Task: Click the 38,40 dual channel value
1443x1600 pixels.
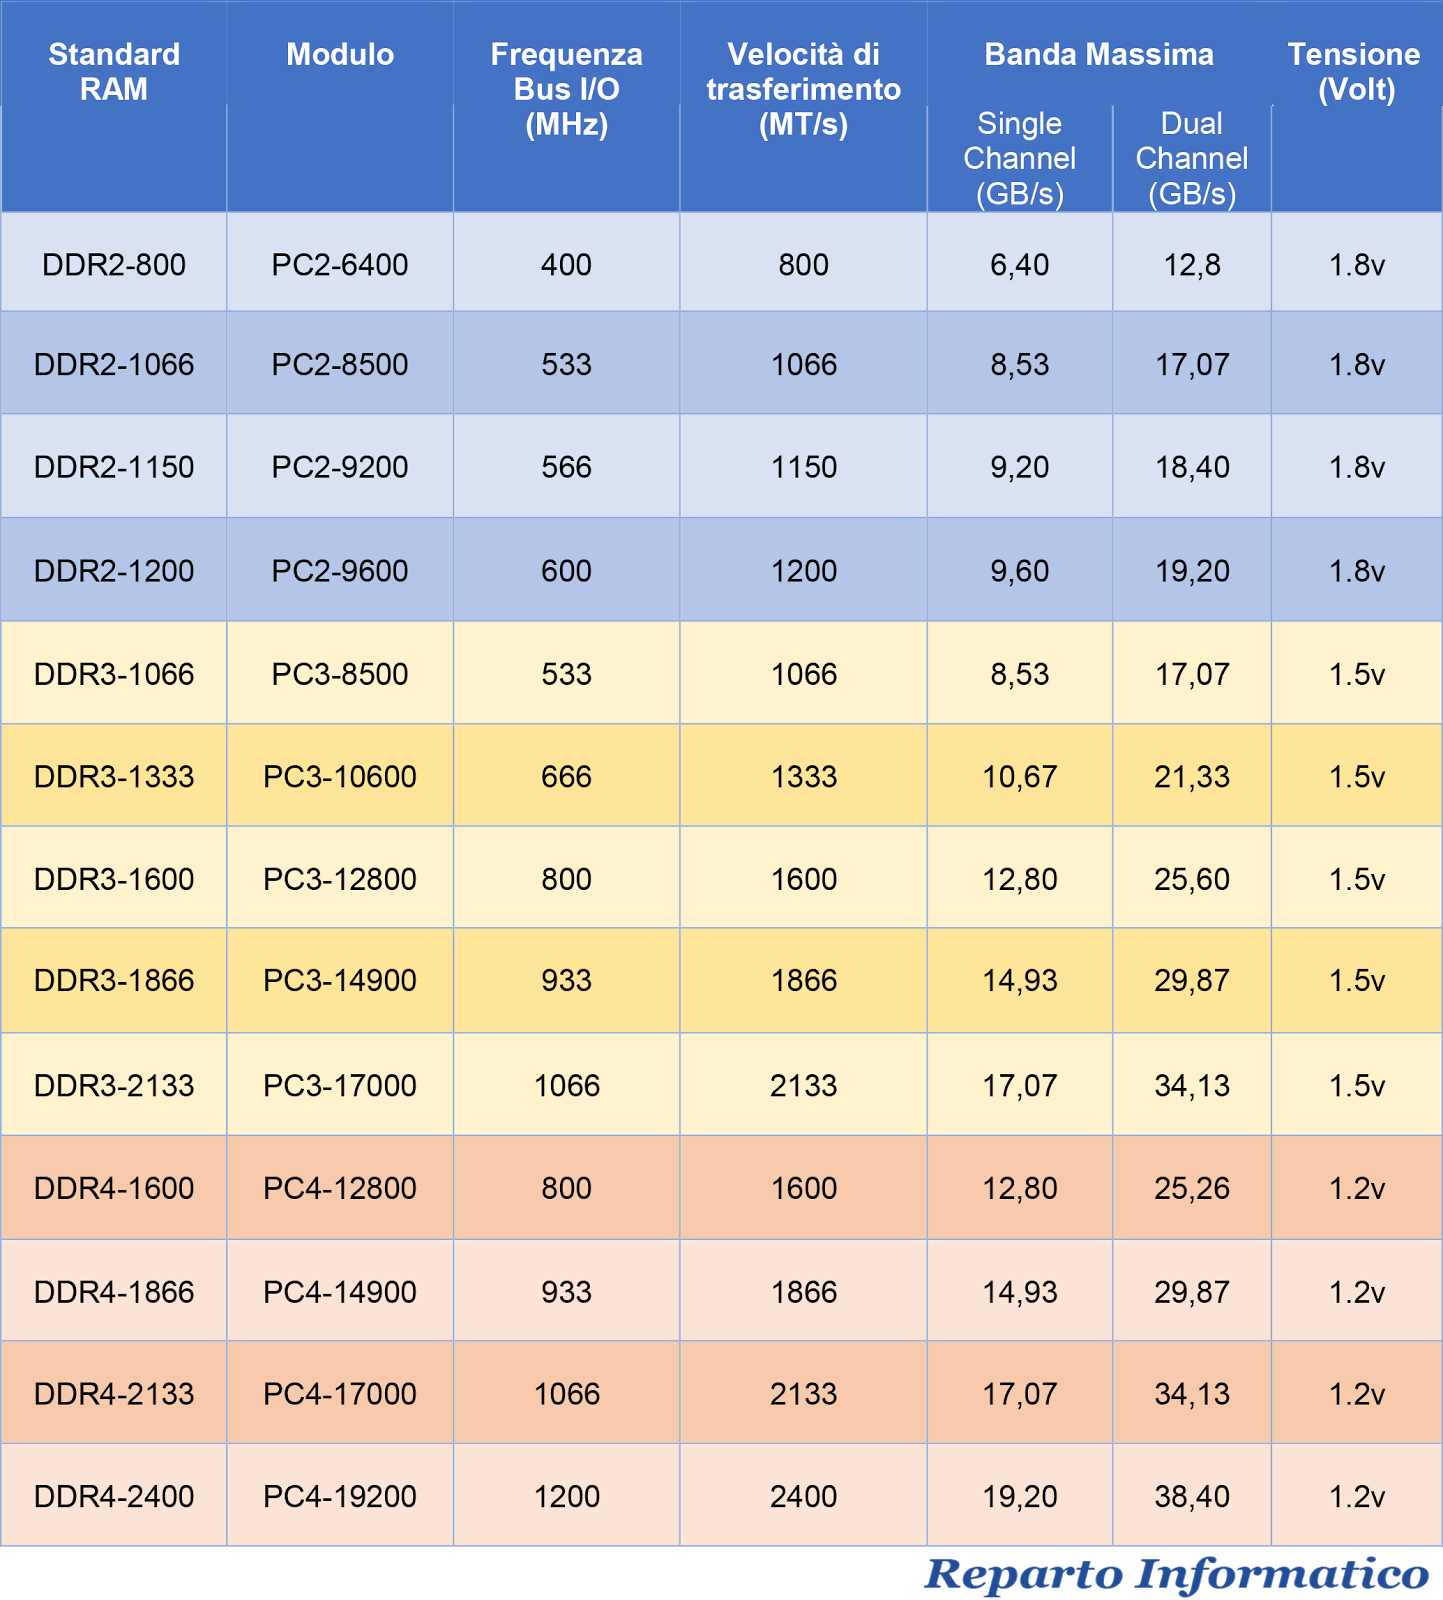Action: [x=1191, y=1497]
